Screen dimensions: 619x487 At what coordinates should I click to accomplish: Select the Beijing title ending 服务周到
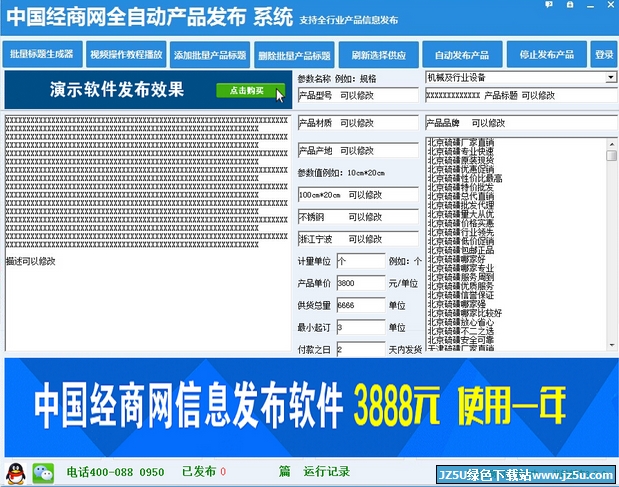point(461,277)
